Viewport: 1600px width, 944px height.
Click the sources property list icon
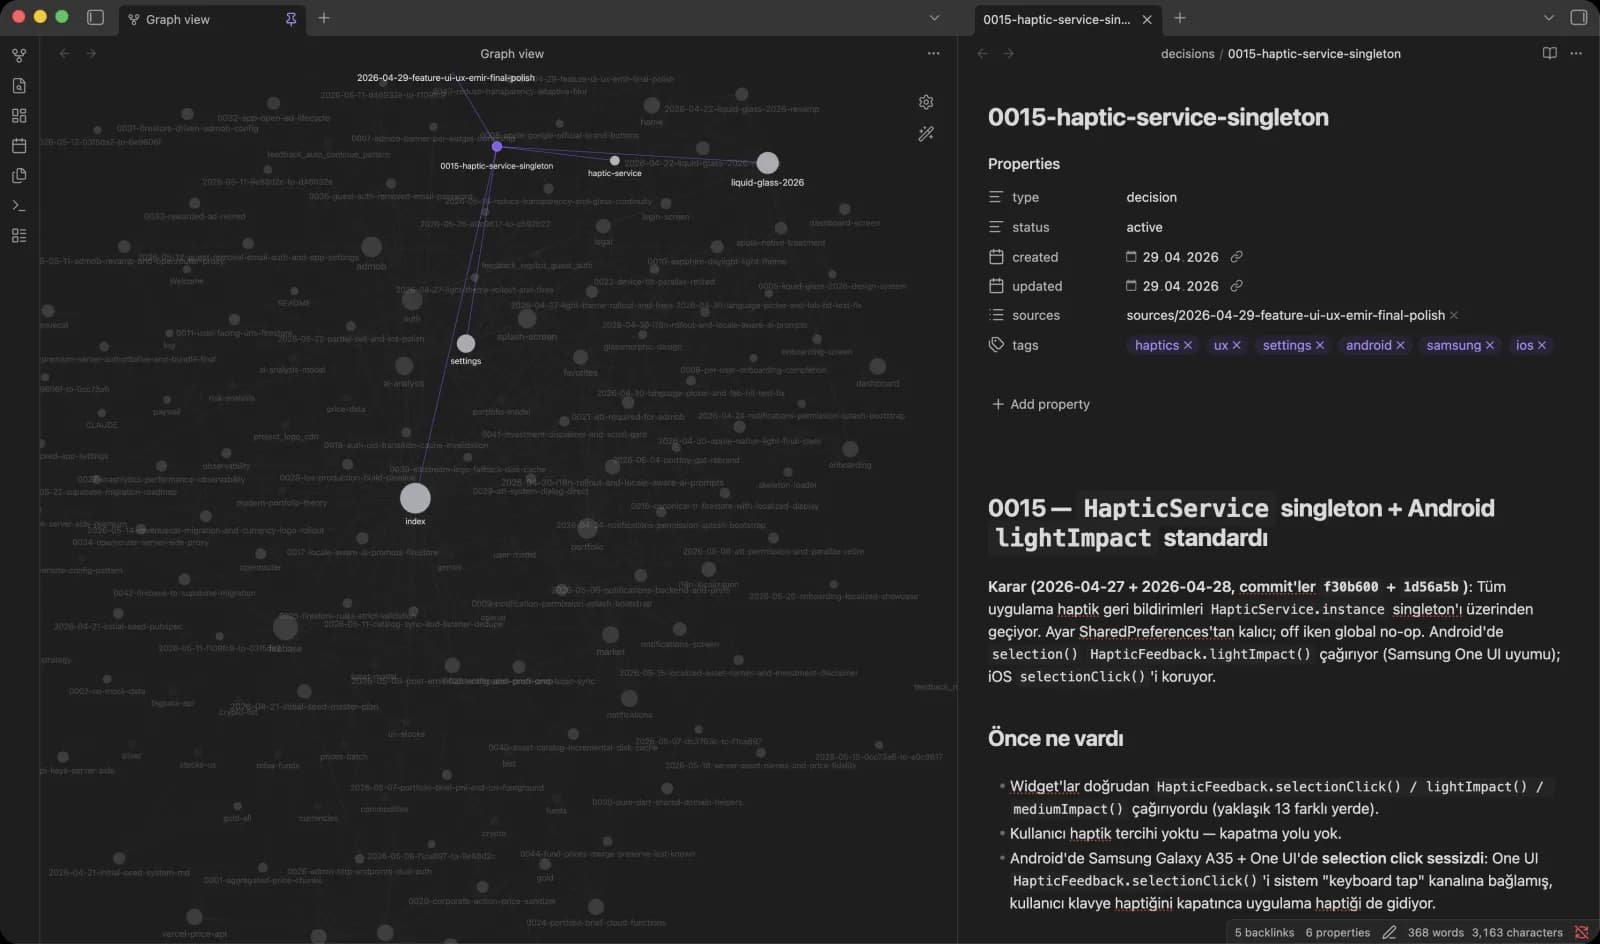[996, 315]
